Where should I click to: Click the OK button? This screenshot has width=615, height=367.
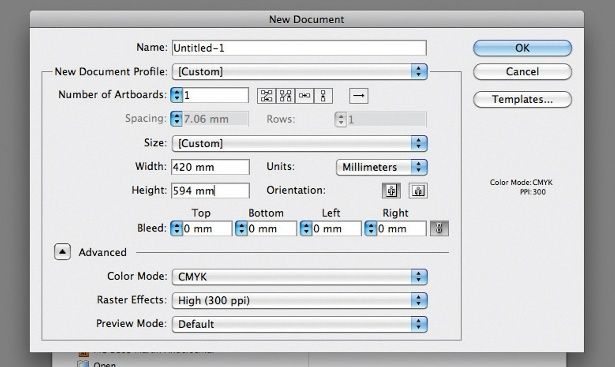522,48
